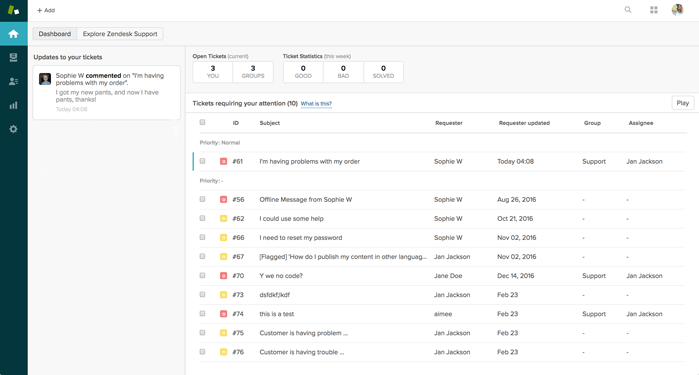Open Admin settings gear icon
This screenshot has height=375, width=699.
[13, 129]
